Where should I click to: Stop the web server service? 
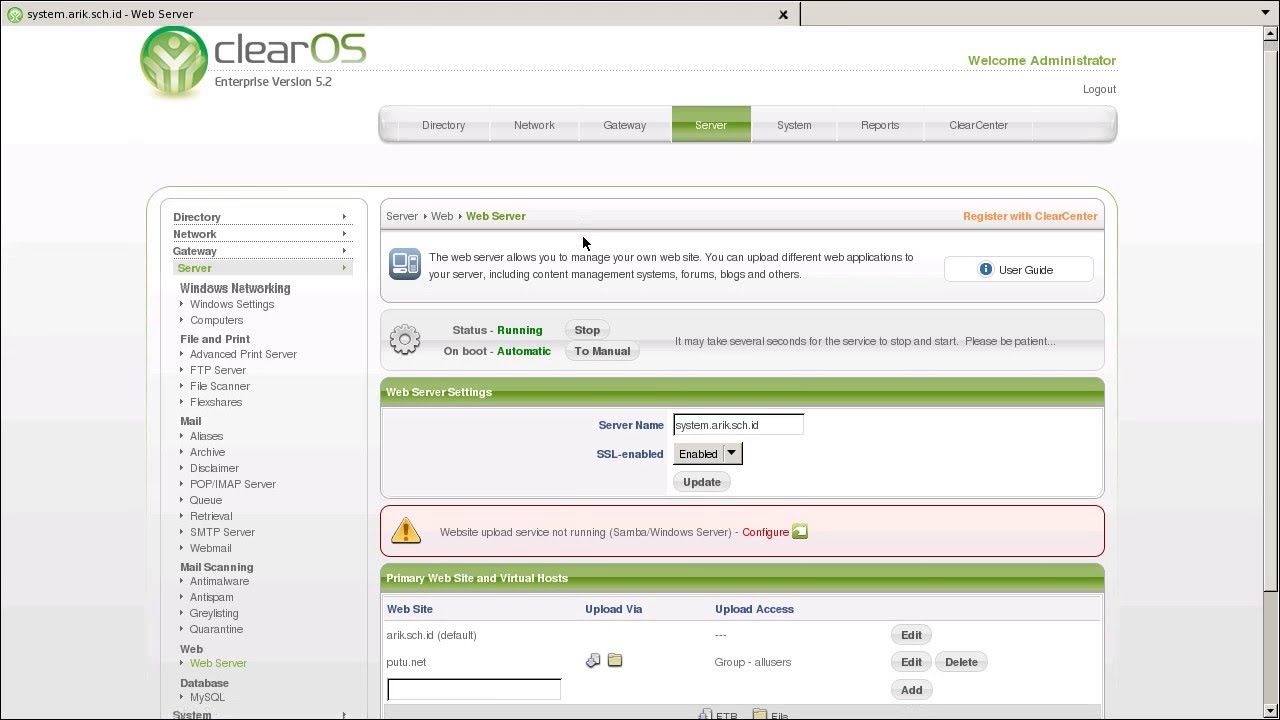[587, 330]
